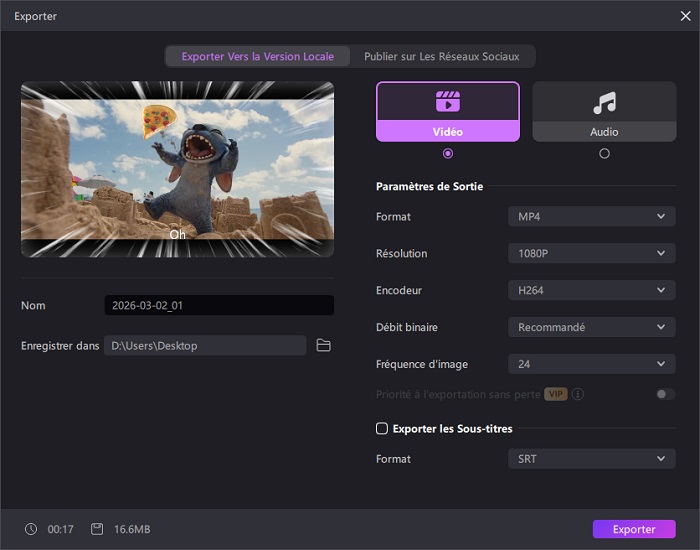700x550 pixels.
Task: Click the Résolution label
Action: click(x=401, y=253)
